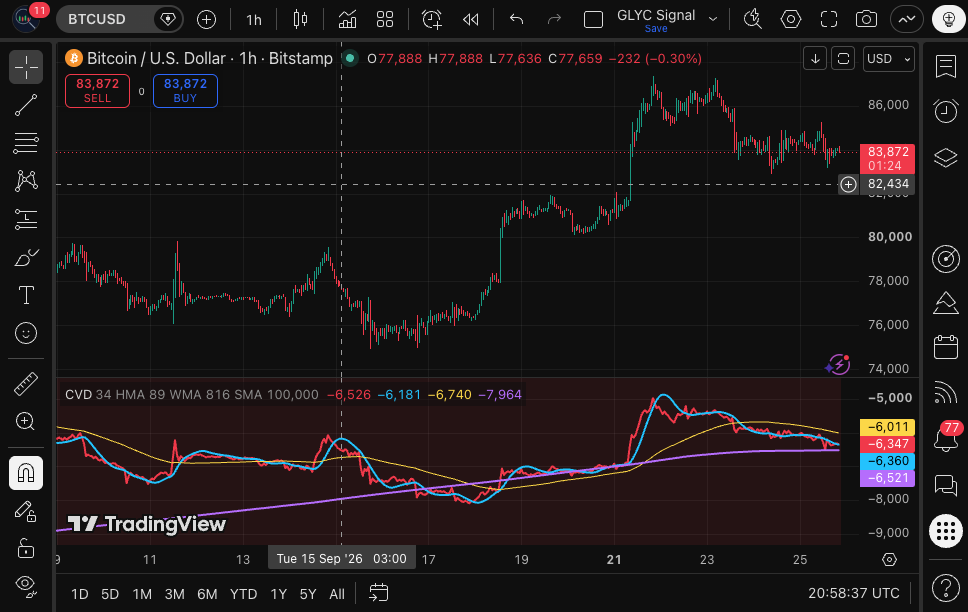Click the 83,872 SELL button
968x612 pixels.
[x=98, y=91]
